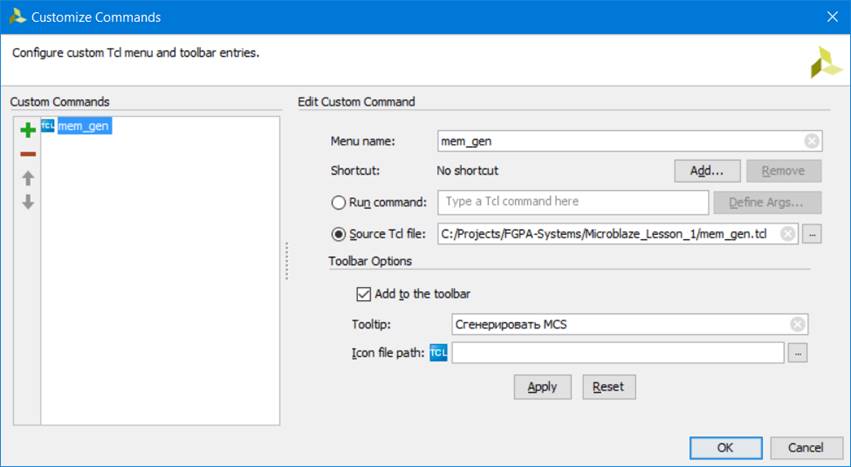This screenshot has width=851, height=467.
Task: Clear the Menu name field with X icon
Action: coord(812,141)
